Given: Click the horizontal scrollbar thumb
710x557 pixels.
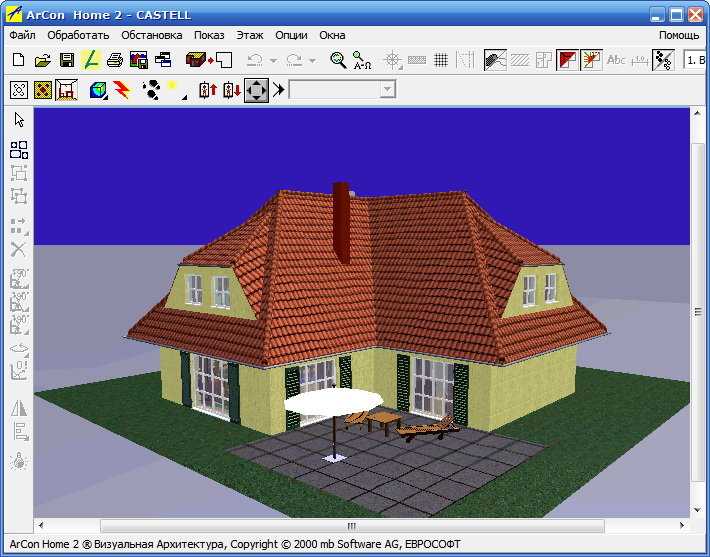Looking at the screenshot, I should [352, 526].
